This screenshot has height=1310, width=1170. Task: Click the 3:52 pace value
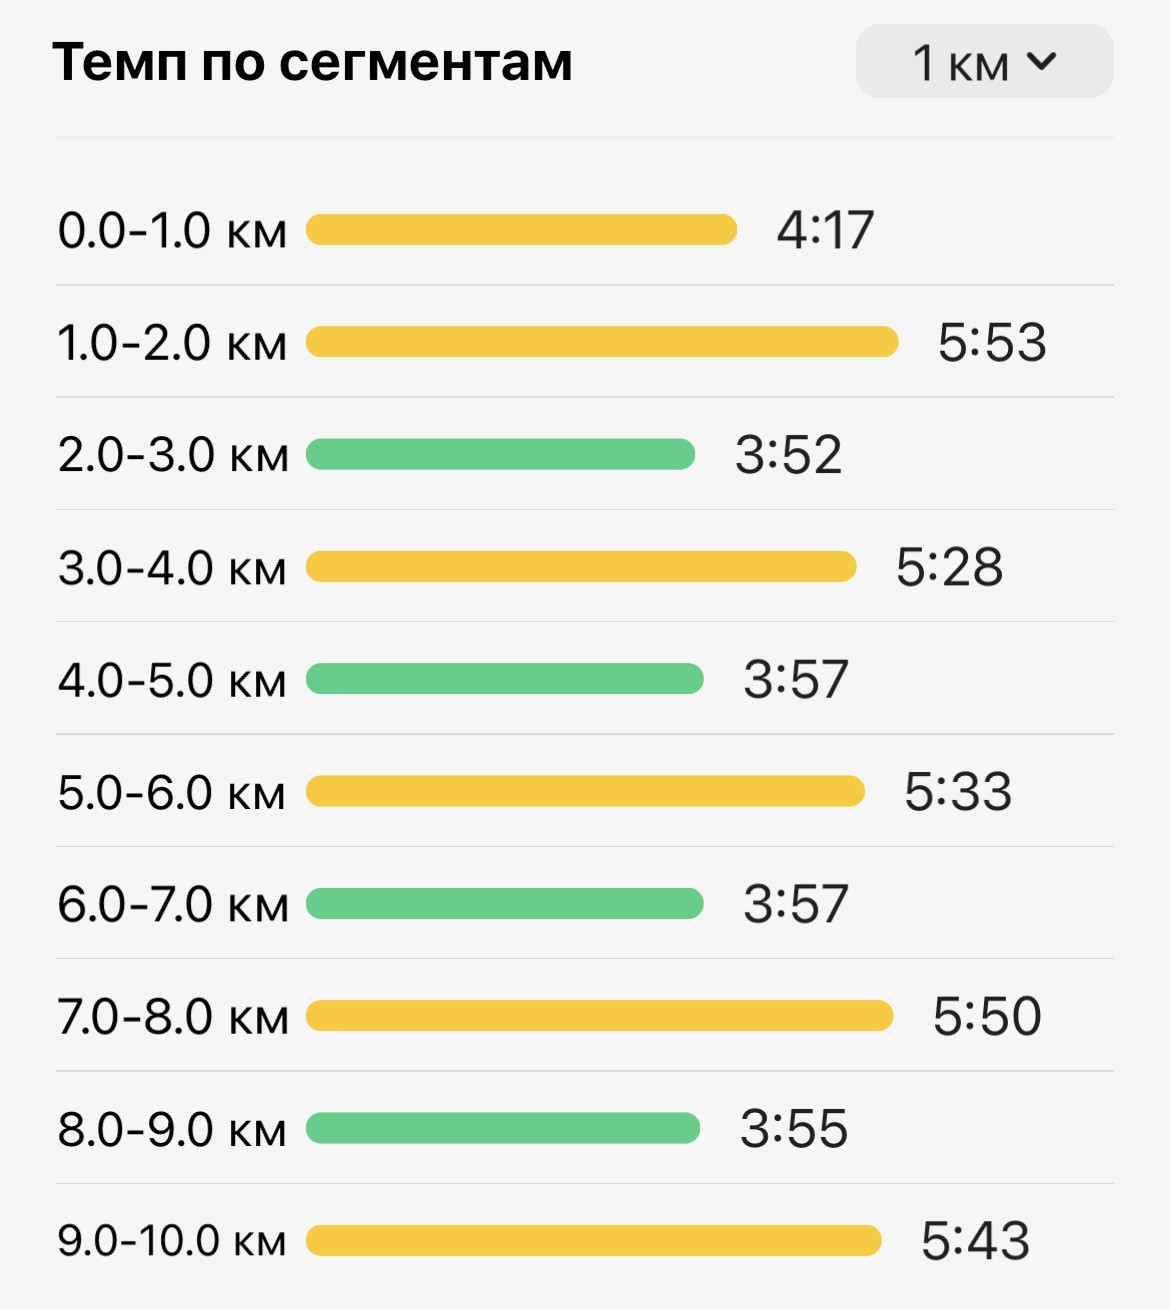click(789, 455)
